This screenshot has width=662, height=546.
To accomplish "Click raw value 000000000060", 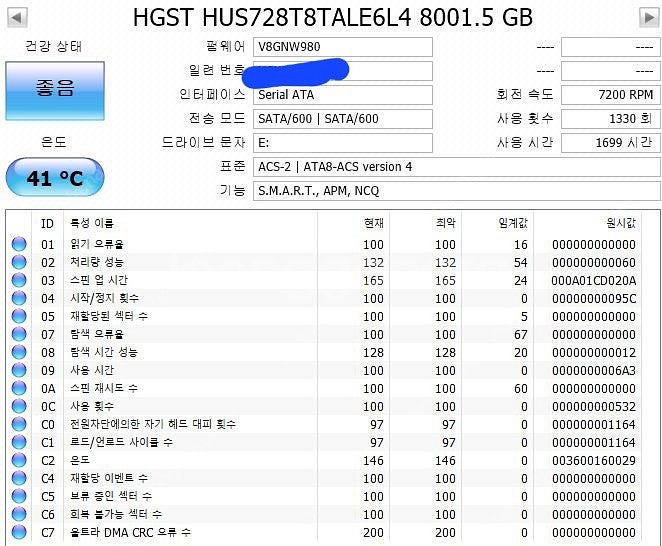I will coord(594,263).
